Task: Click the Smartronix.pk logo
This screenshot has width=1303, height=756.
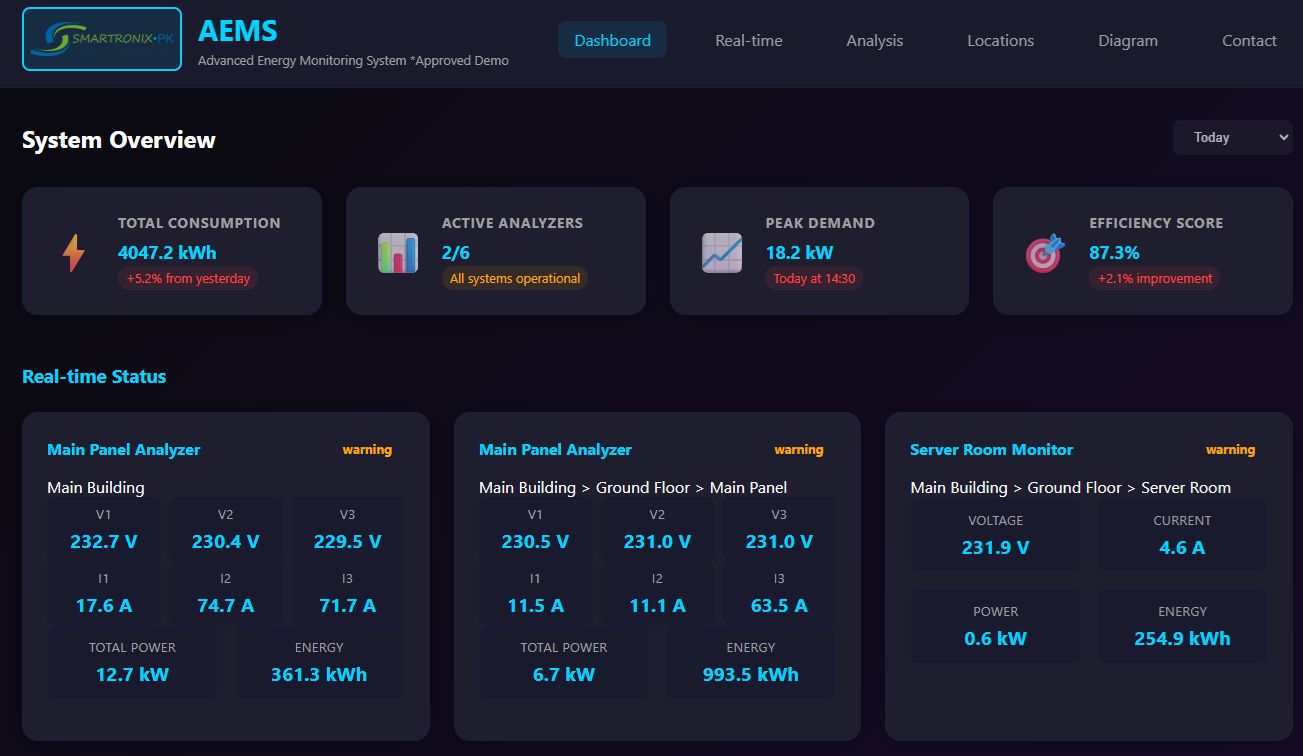Action: point(100,40)
